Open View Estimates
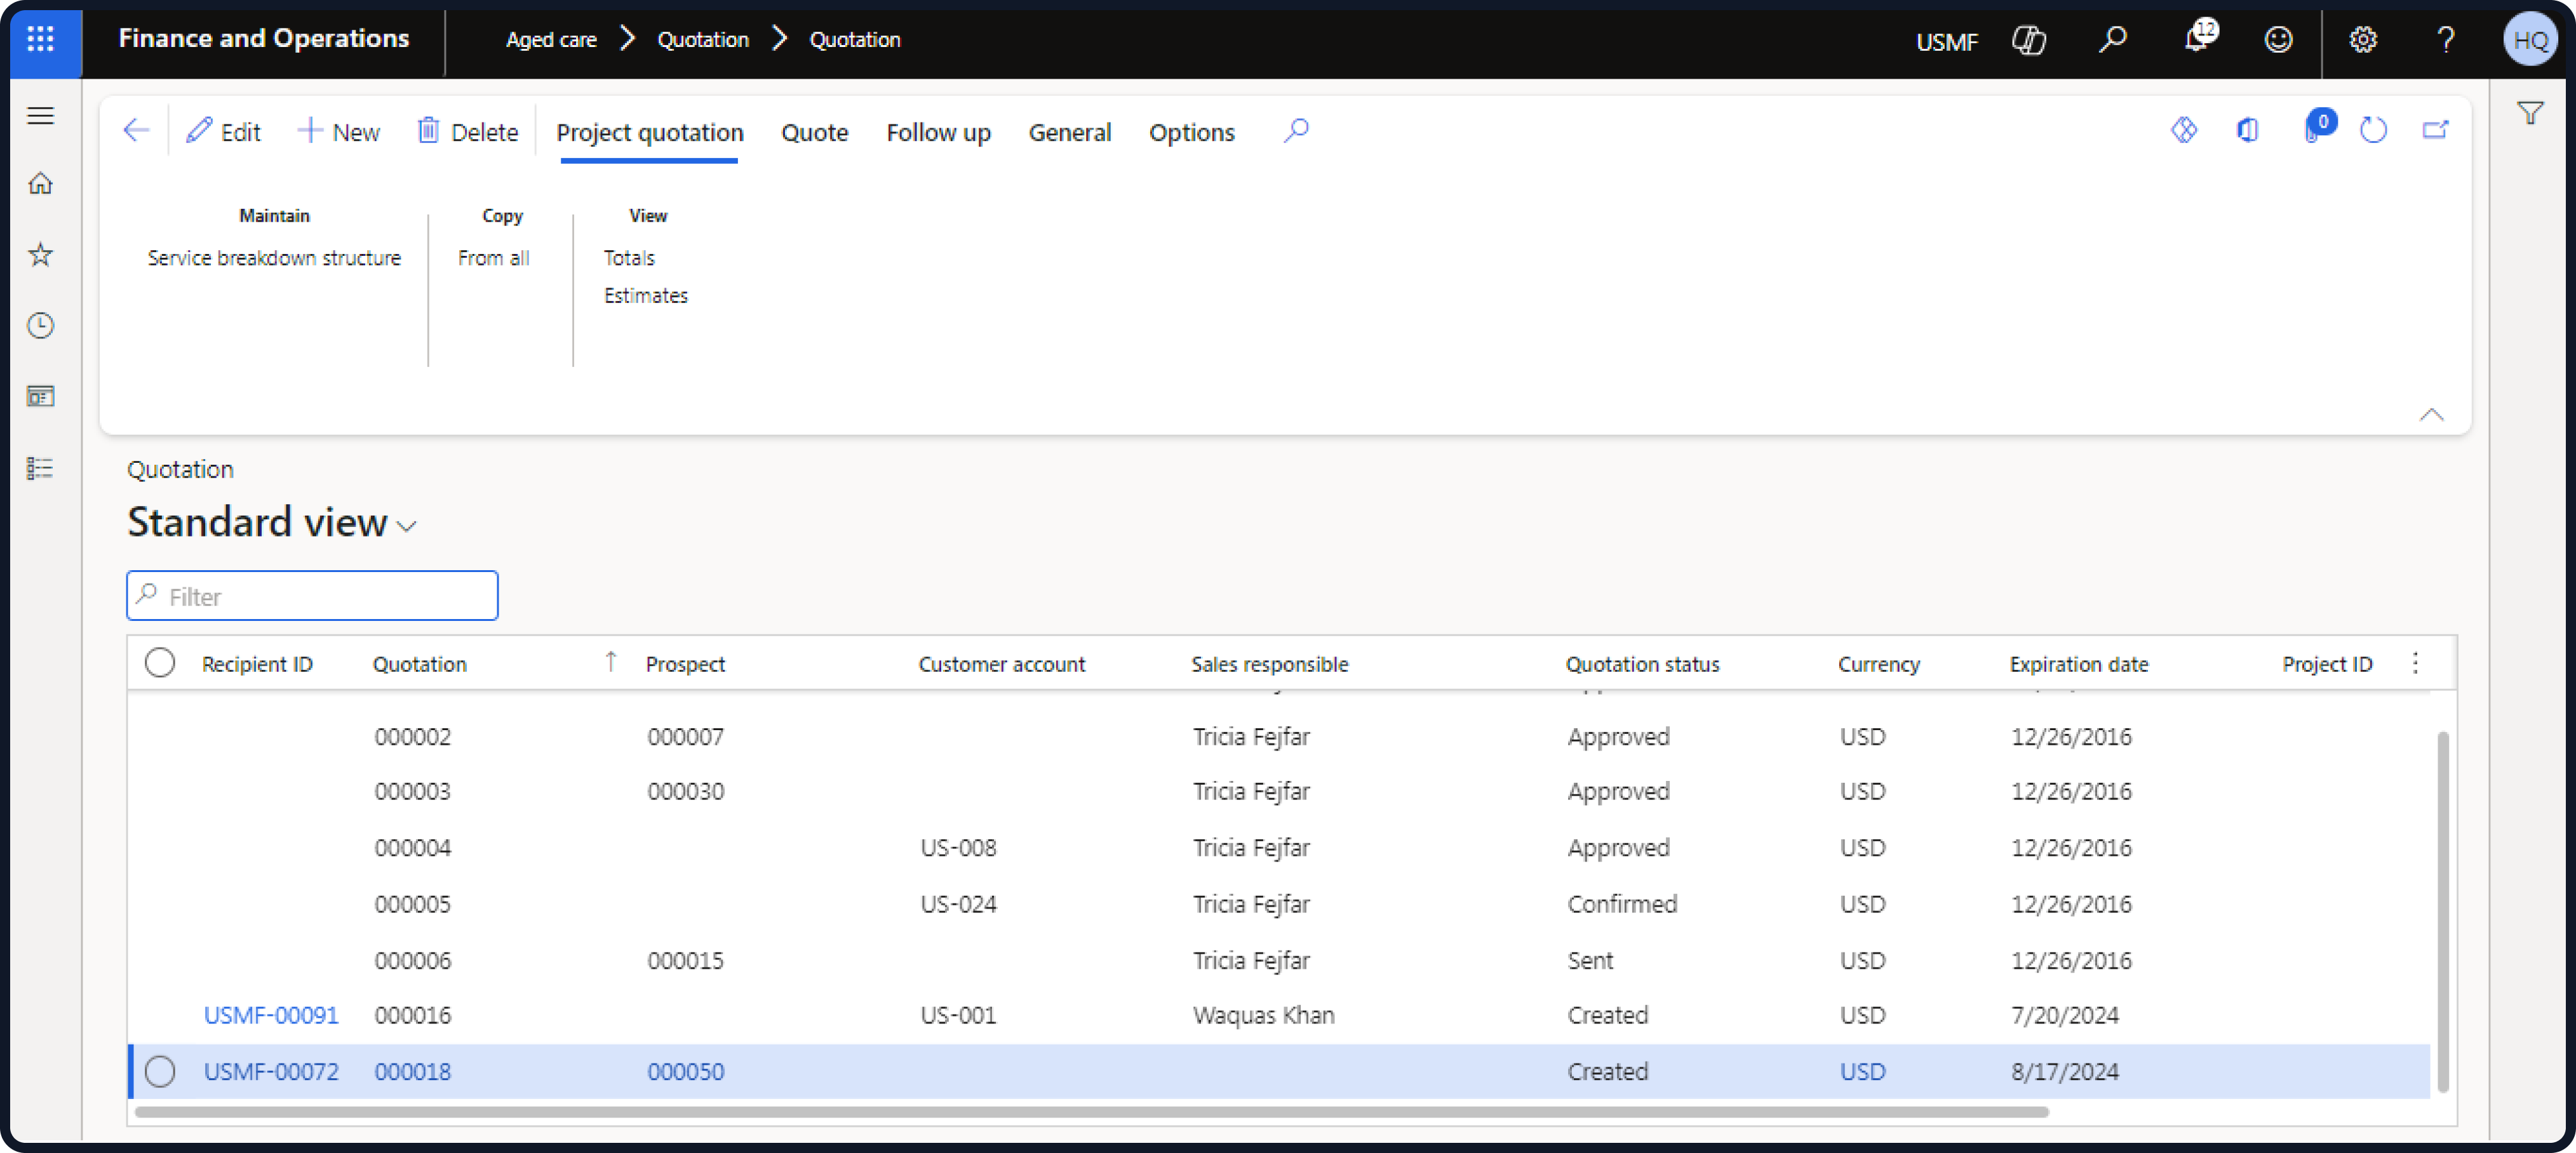The width and height of the screenshot is (2576, 1153). tap(645, 296)
